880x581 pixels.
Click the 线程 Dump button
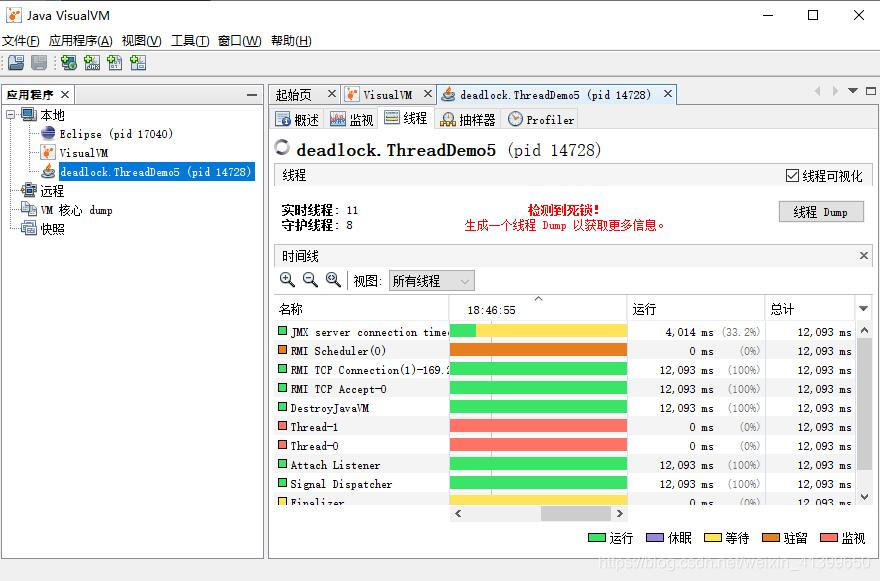821,212
